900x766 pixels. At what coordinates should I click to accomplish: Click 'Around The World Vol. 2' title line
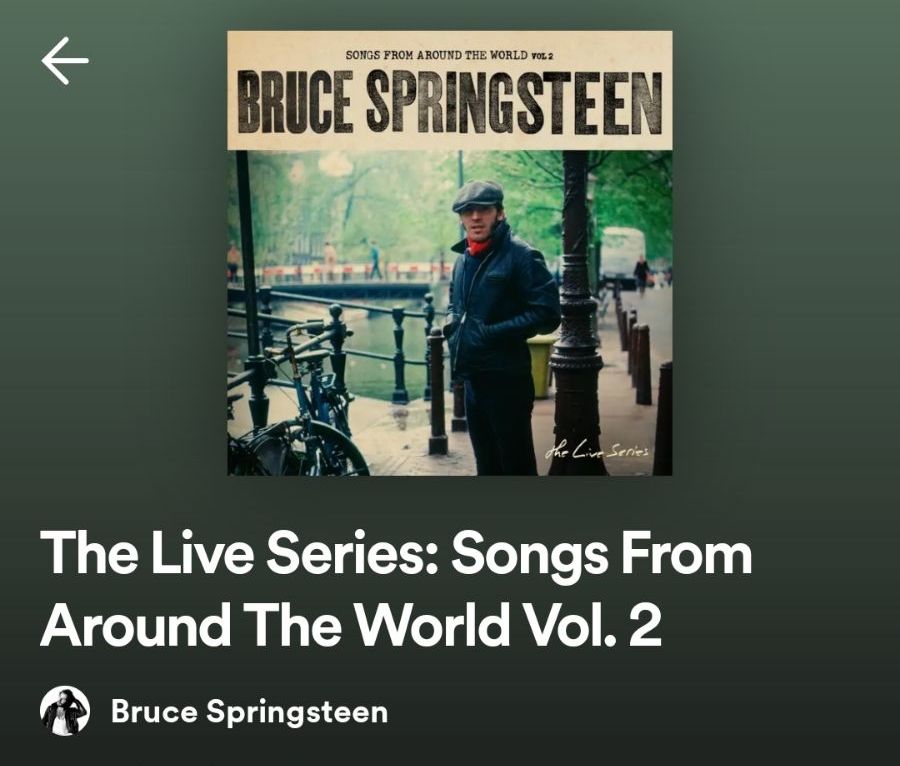[351, 624]
